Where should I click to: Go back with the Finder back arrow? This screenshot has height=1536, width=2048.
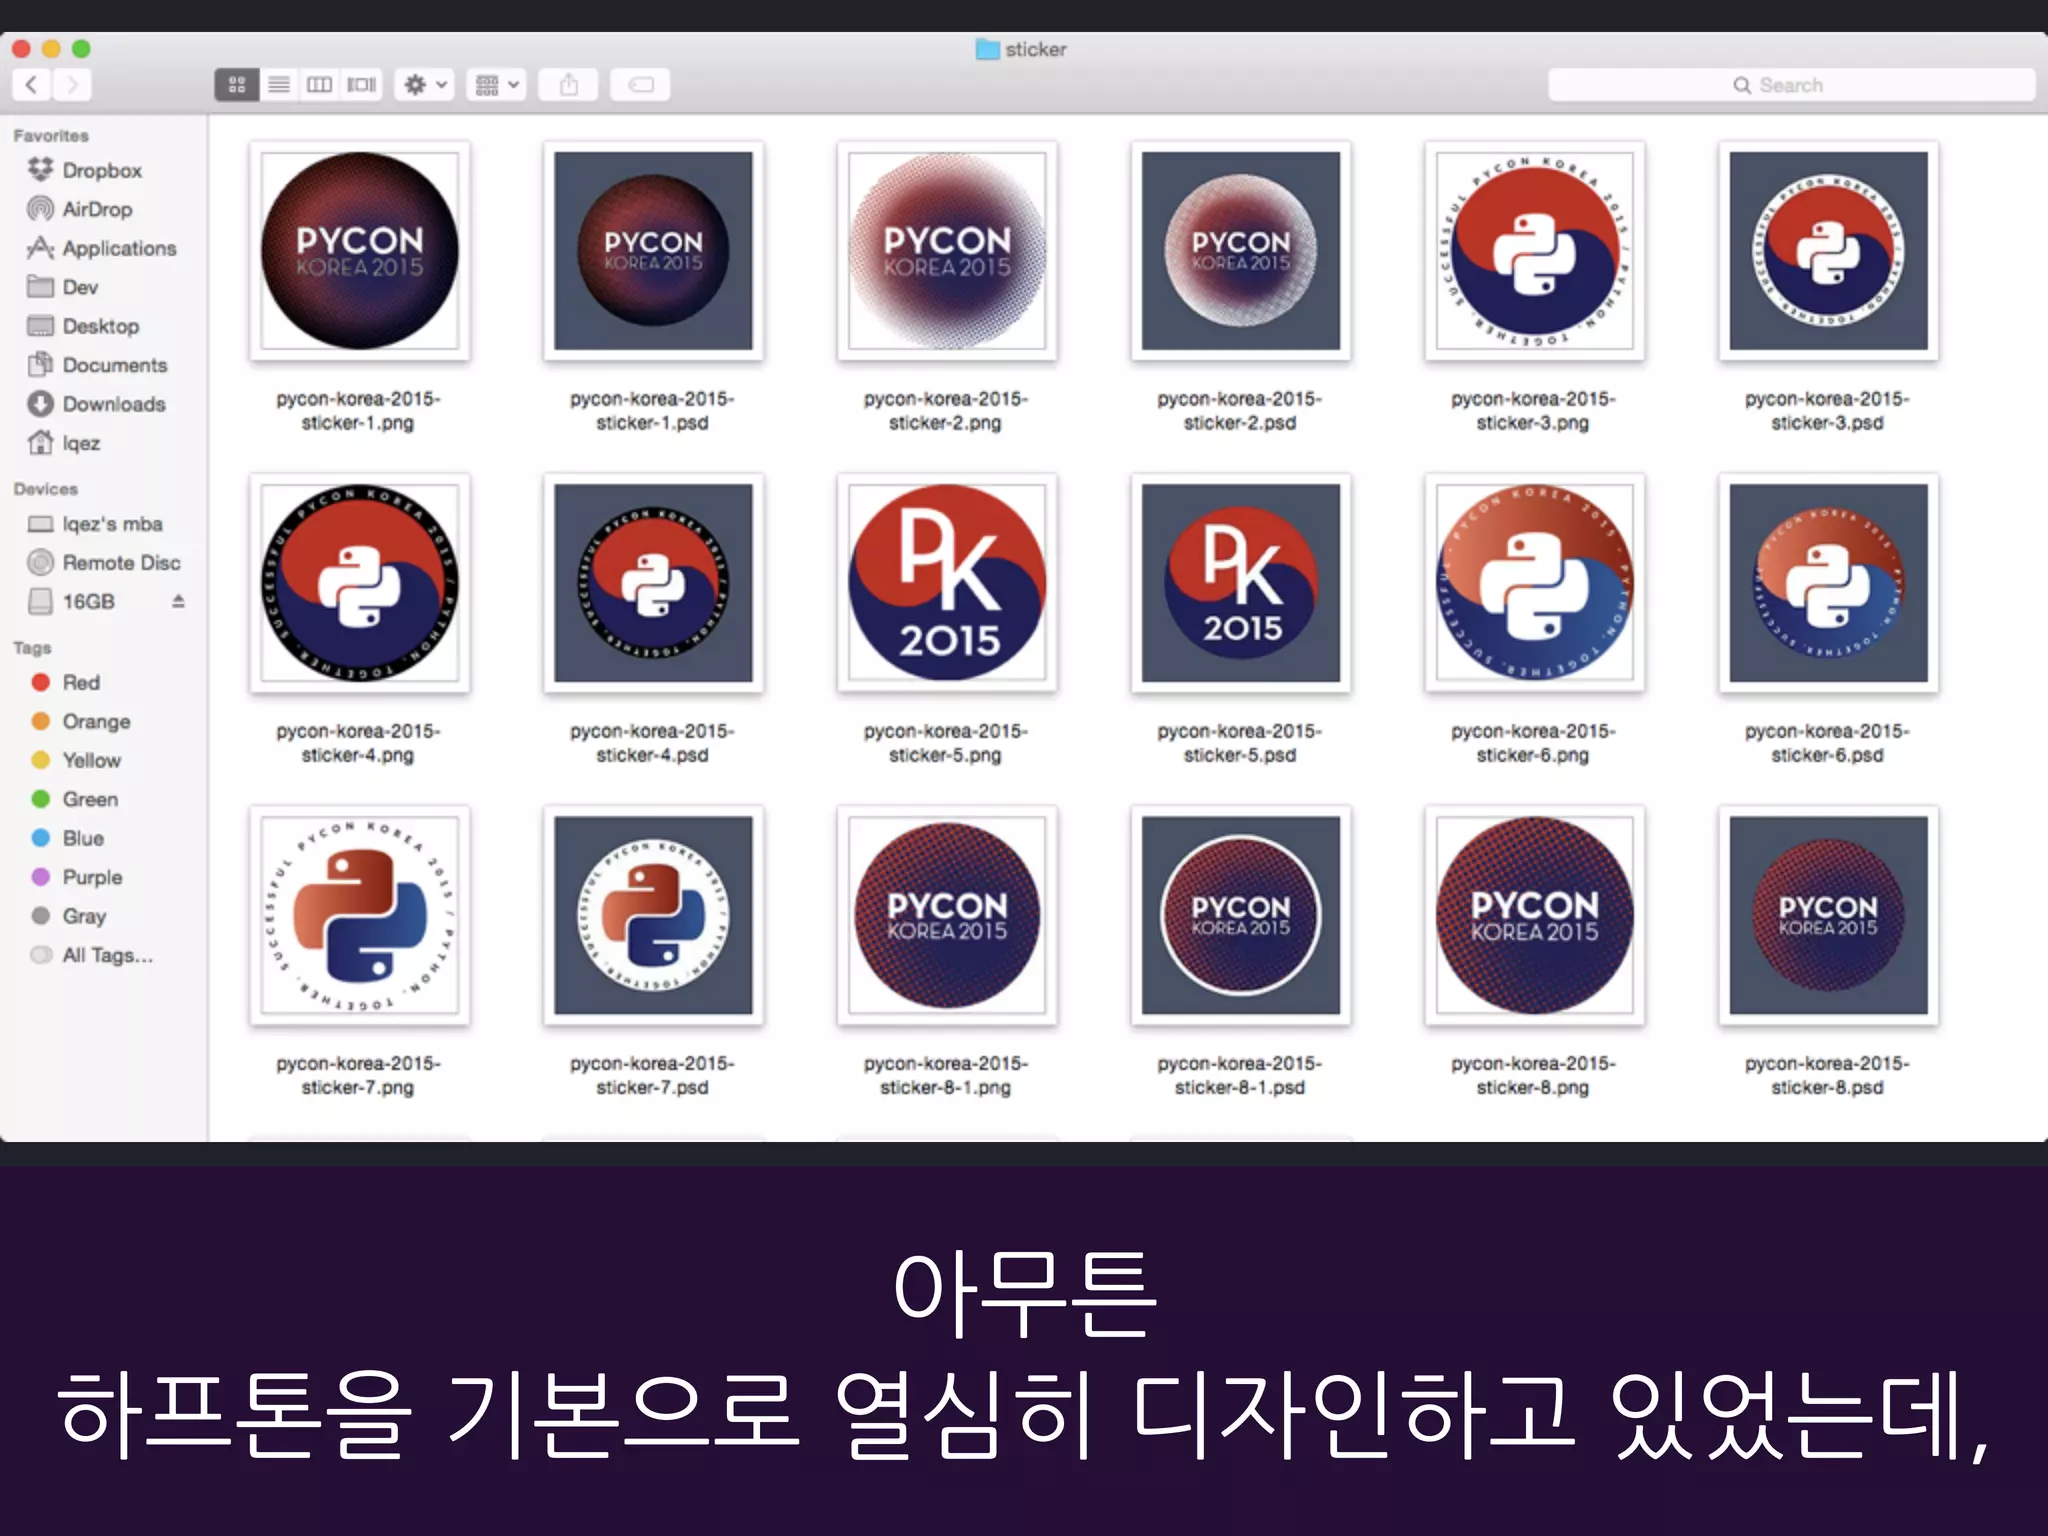coord(32,85)
